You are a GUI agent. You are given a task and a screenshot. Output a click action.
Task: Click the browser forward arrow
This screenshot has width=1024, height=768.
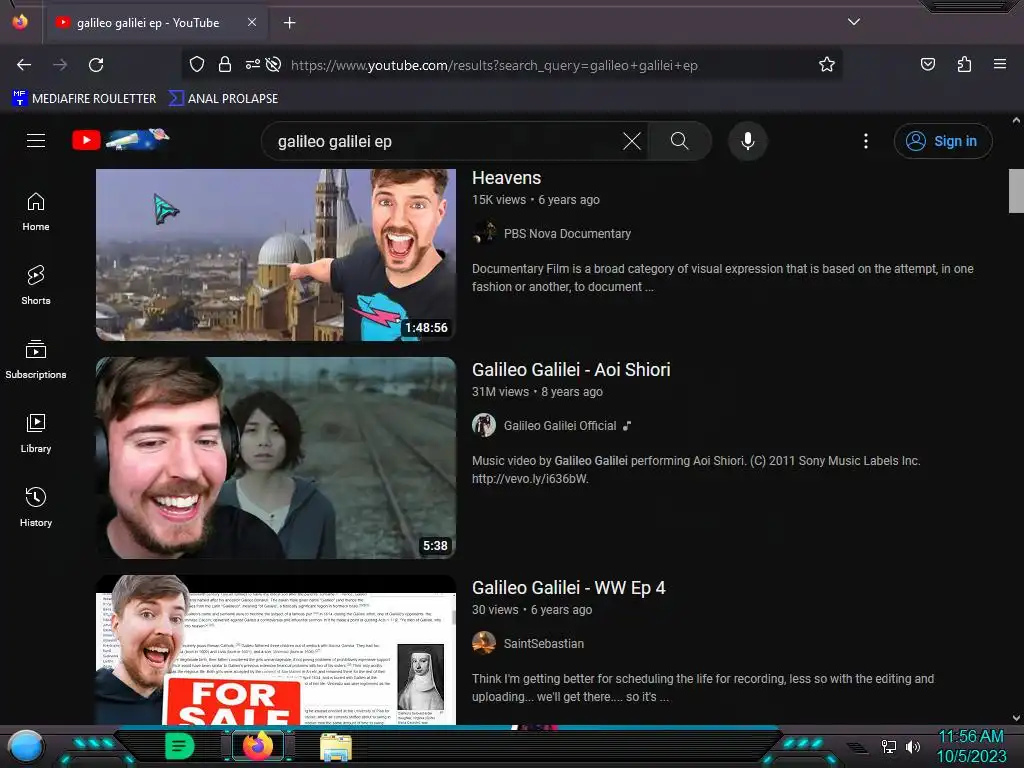[60, 65]
